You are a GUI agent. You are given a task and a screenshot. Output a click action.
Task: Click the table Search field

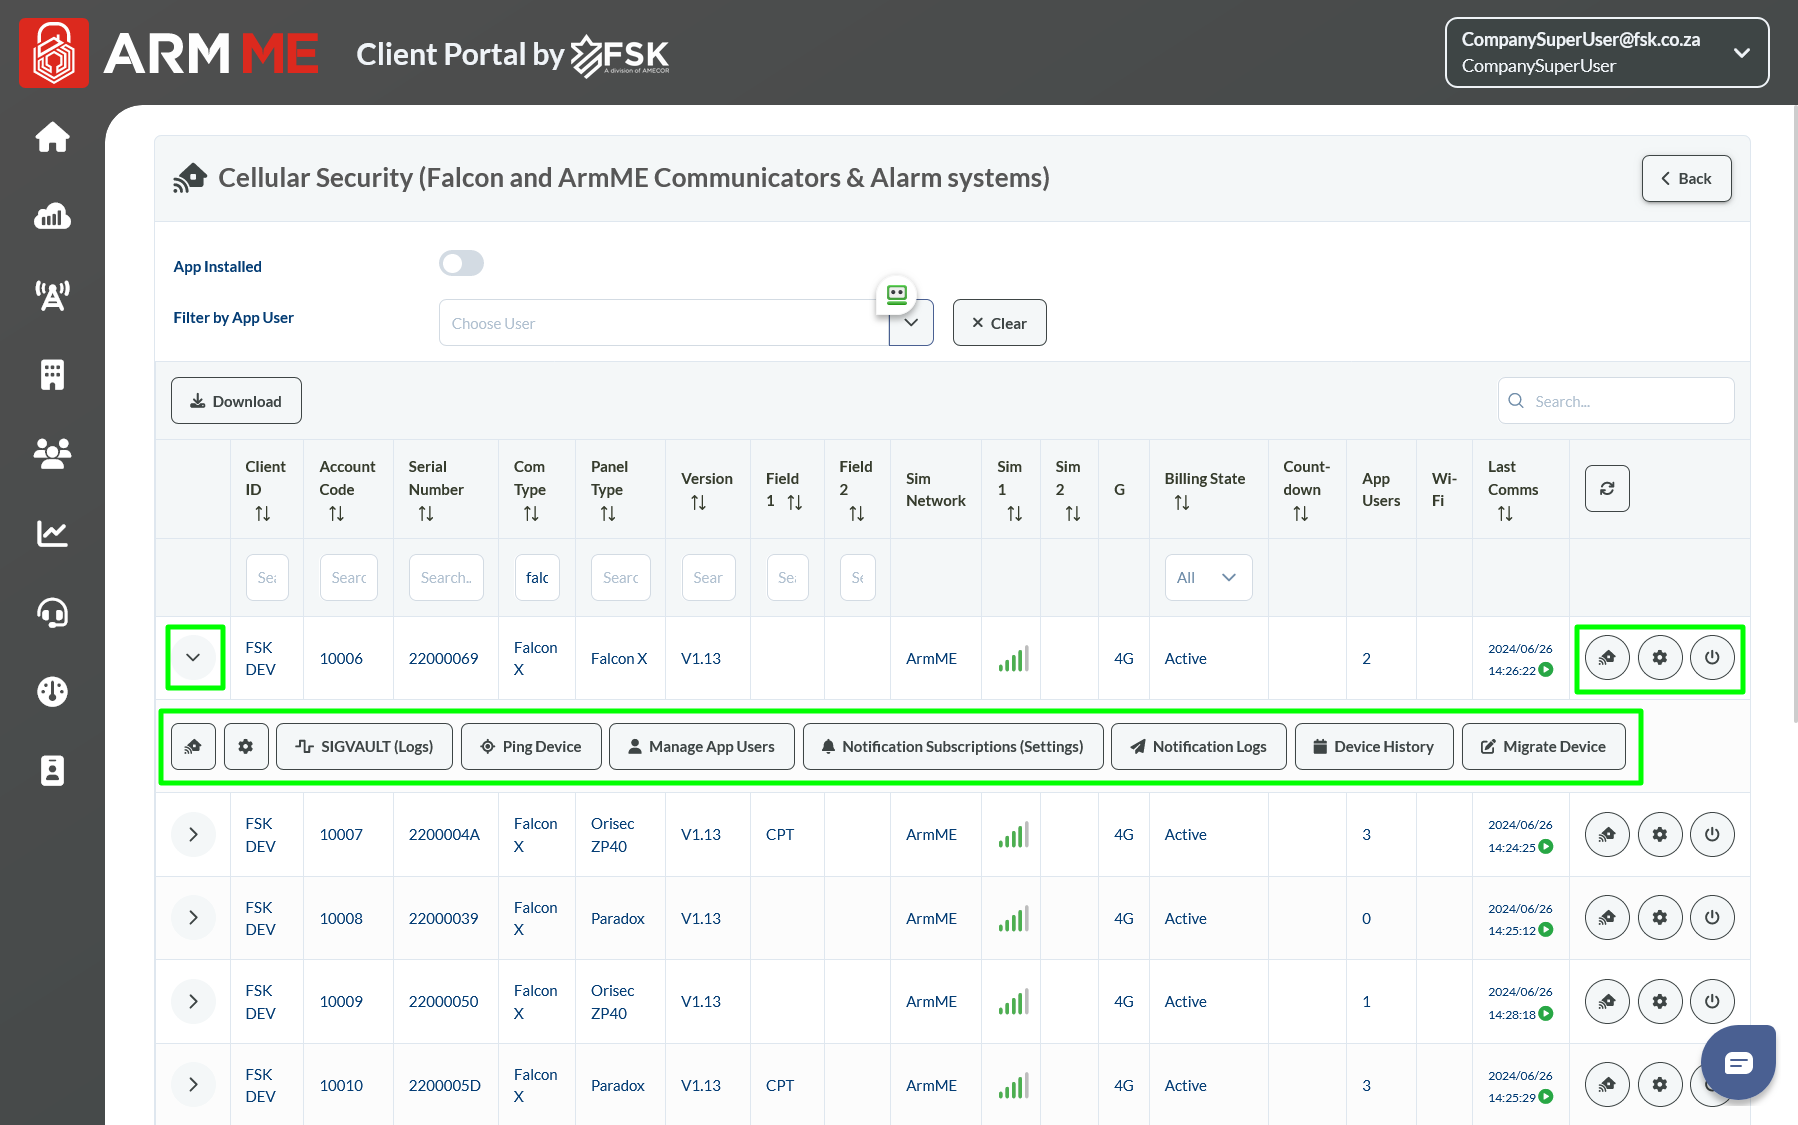click(x=1615, y=401)
